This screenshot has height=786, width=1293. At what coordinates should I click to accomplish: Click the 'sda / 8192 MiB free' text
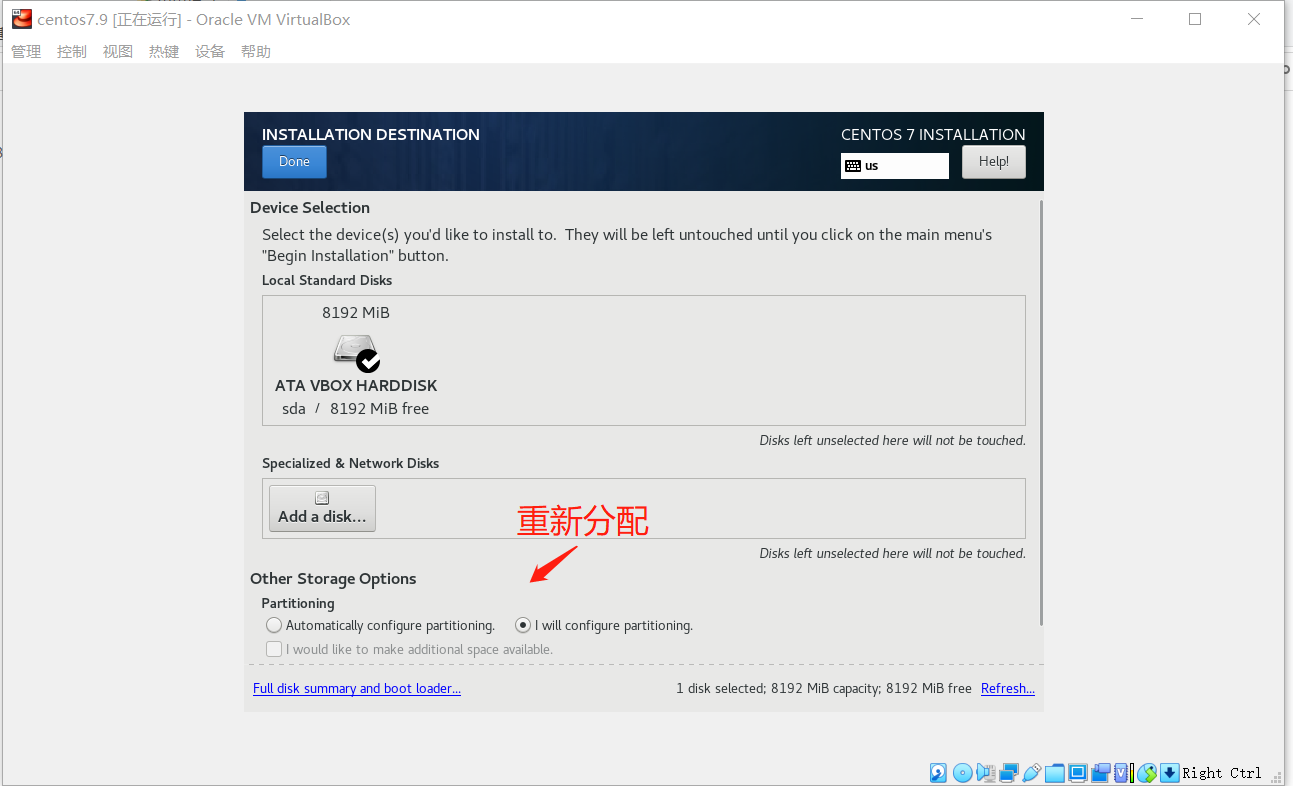pos(356,408)
